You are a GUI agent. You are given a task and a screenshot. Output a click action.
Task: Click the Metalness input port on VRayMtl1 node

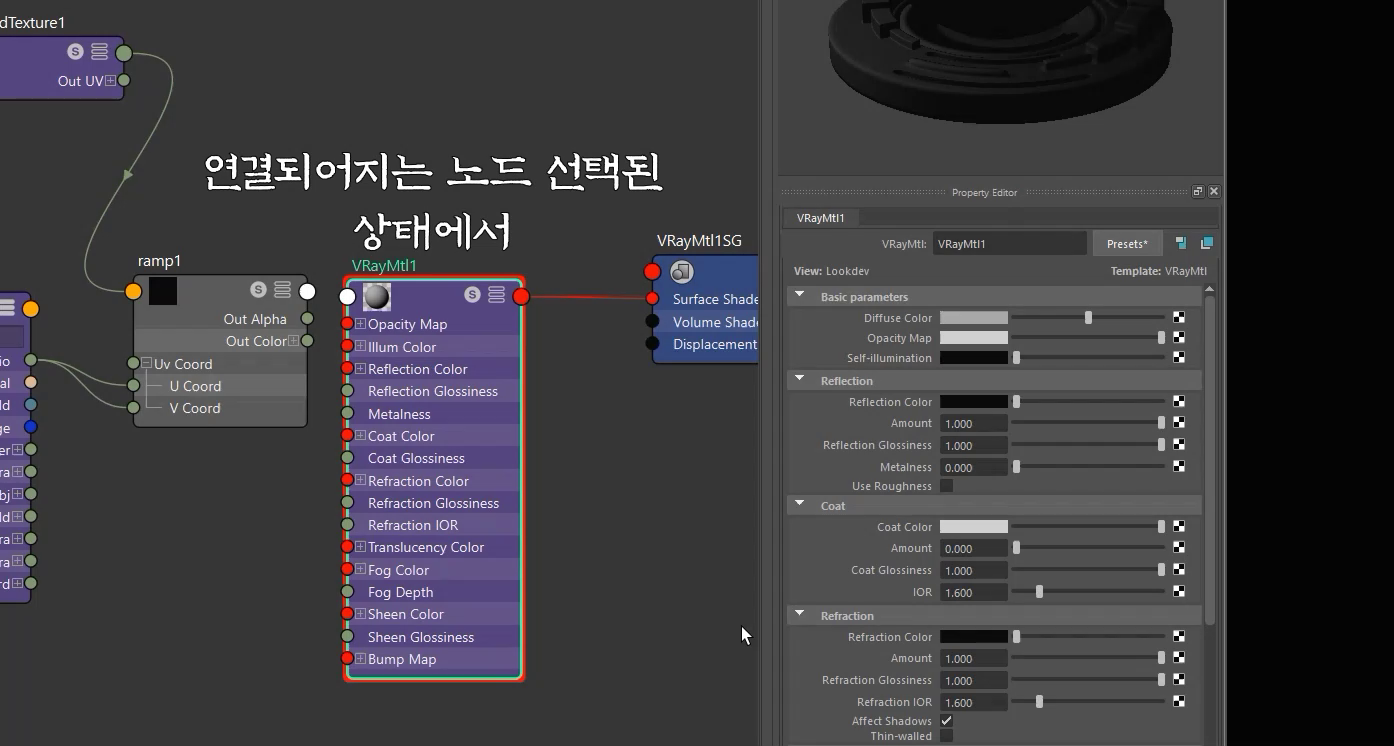(347, 413)
